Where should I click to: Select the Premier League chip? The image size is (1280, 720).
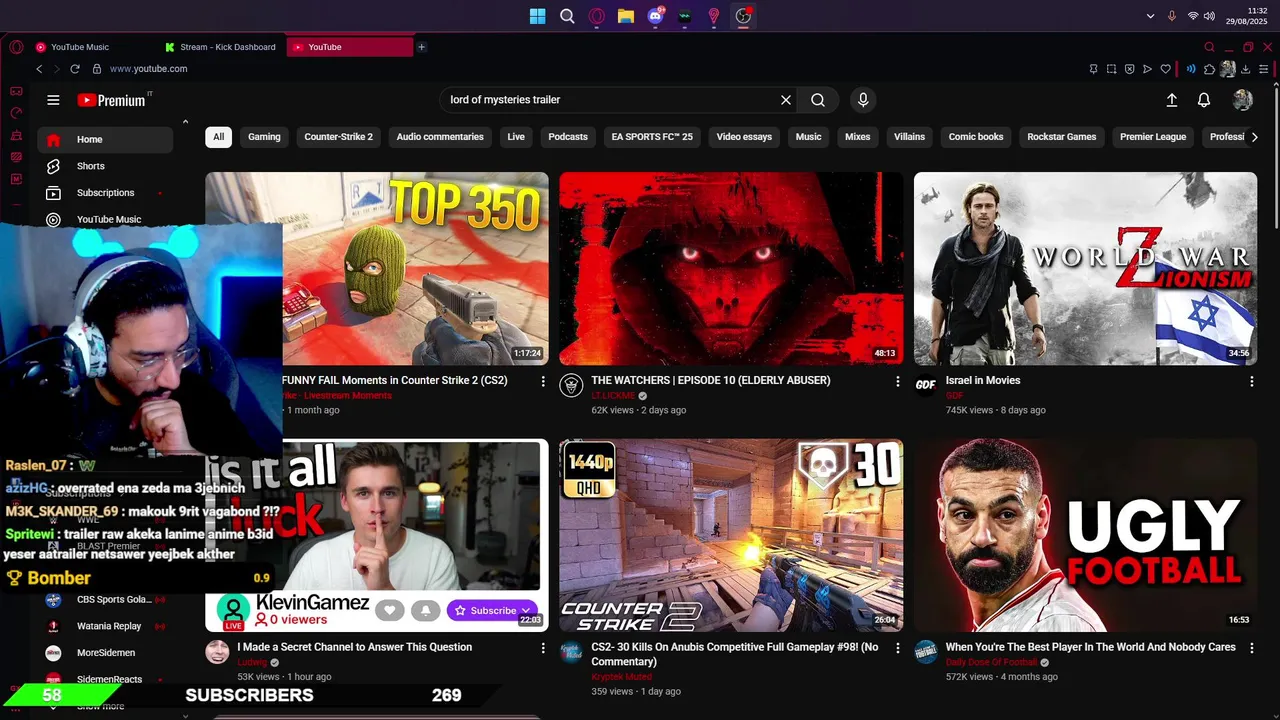1153,137
